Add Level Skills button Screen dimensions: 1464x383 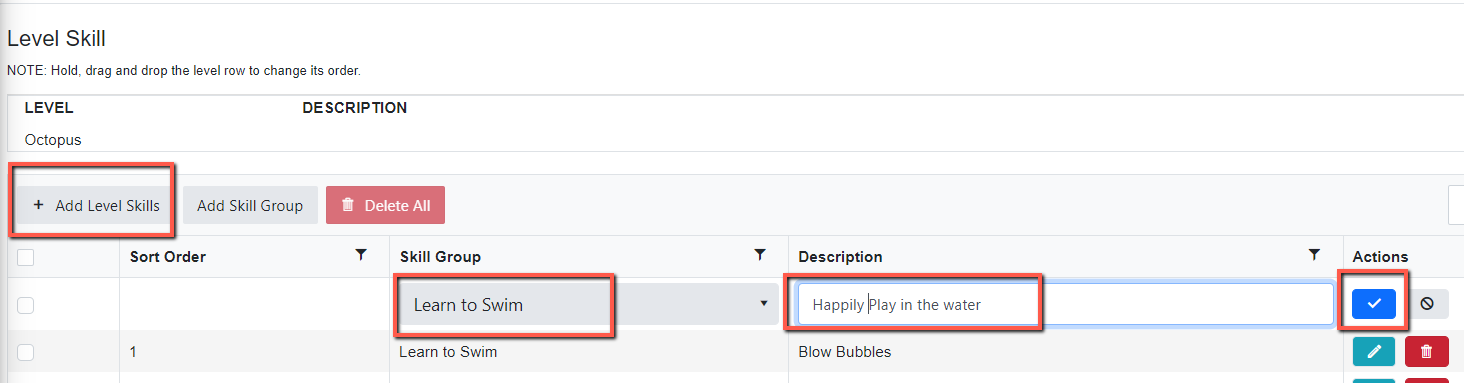(95, 205)
